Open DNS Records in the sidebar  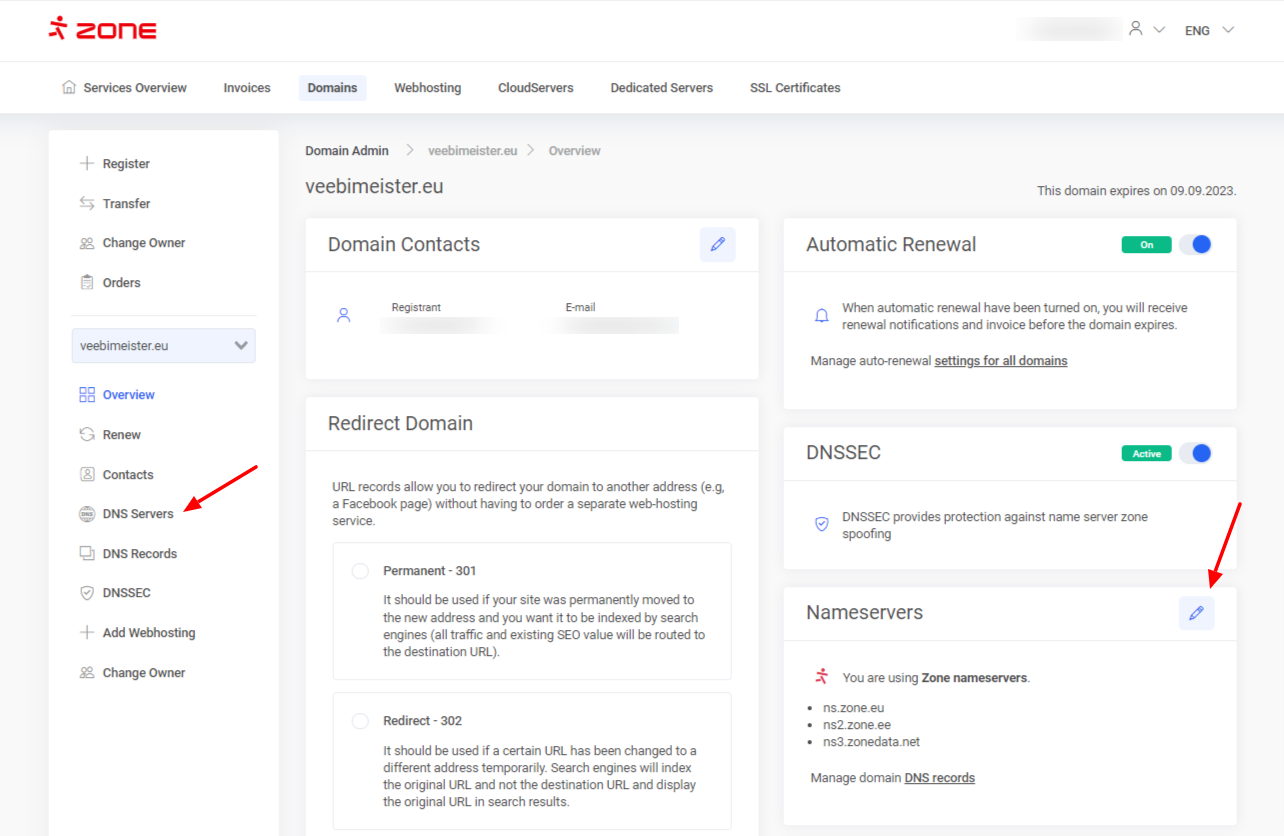(139, 554)
